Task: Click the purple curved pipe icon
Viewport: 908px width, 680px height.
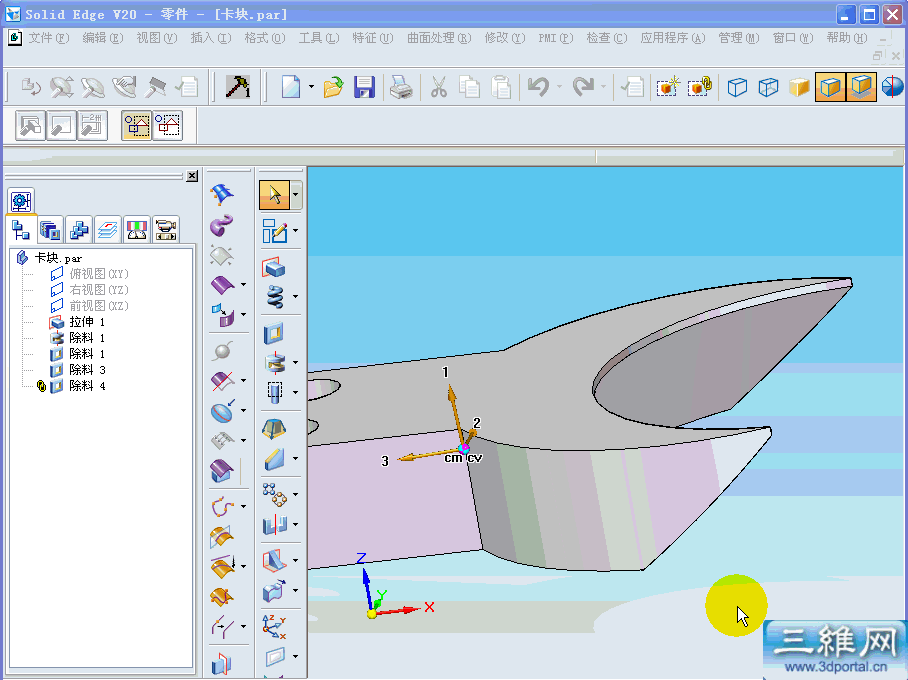Action: 221,225
